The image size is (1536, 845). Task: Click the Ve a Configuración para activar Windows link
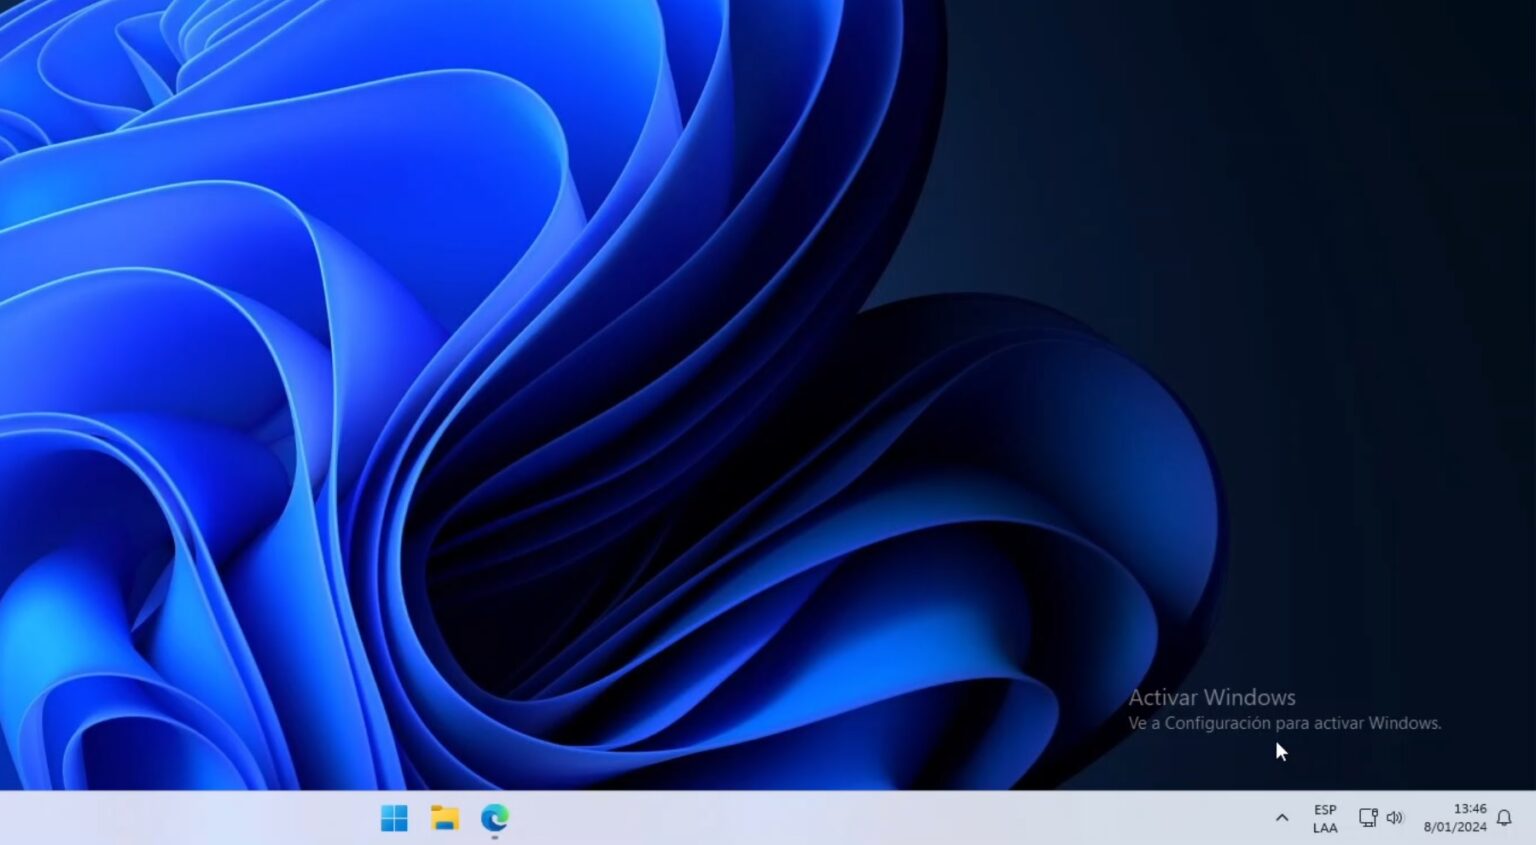(1286, 722)
